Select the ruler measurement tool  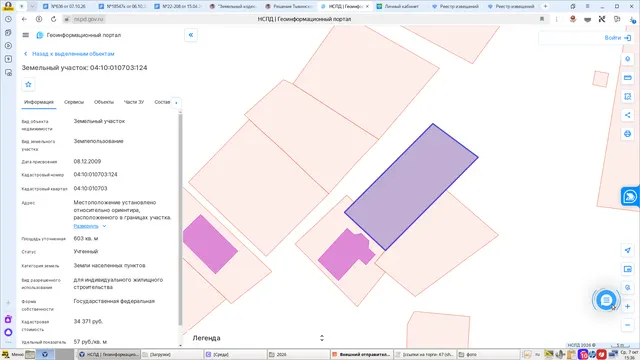click(x=628, y=78)
